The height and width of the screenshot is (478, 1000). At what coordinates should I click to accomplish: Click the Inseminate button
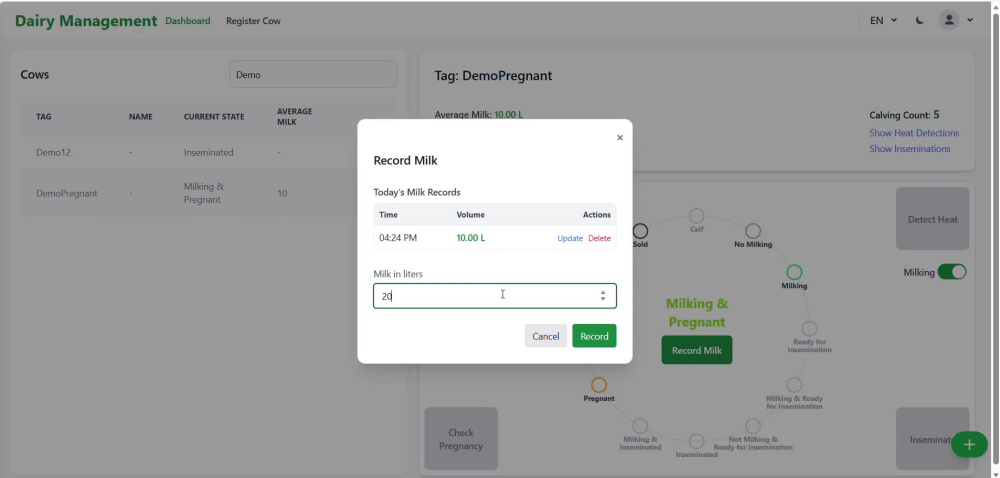point(932,439)
